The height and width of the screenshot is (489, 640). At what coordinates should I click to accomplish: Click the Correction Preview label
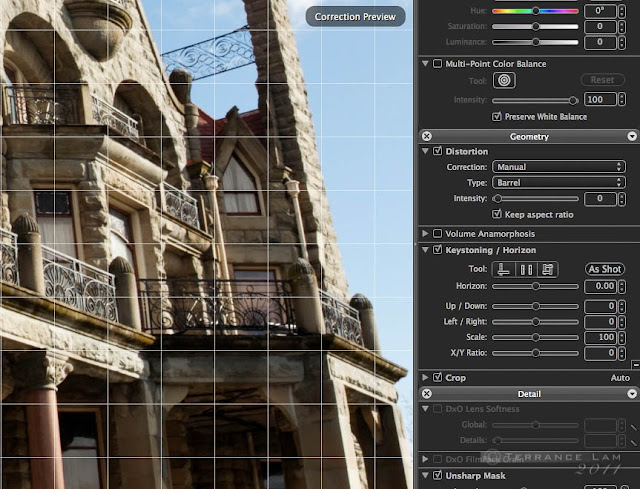(x=355, y=16)
